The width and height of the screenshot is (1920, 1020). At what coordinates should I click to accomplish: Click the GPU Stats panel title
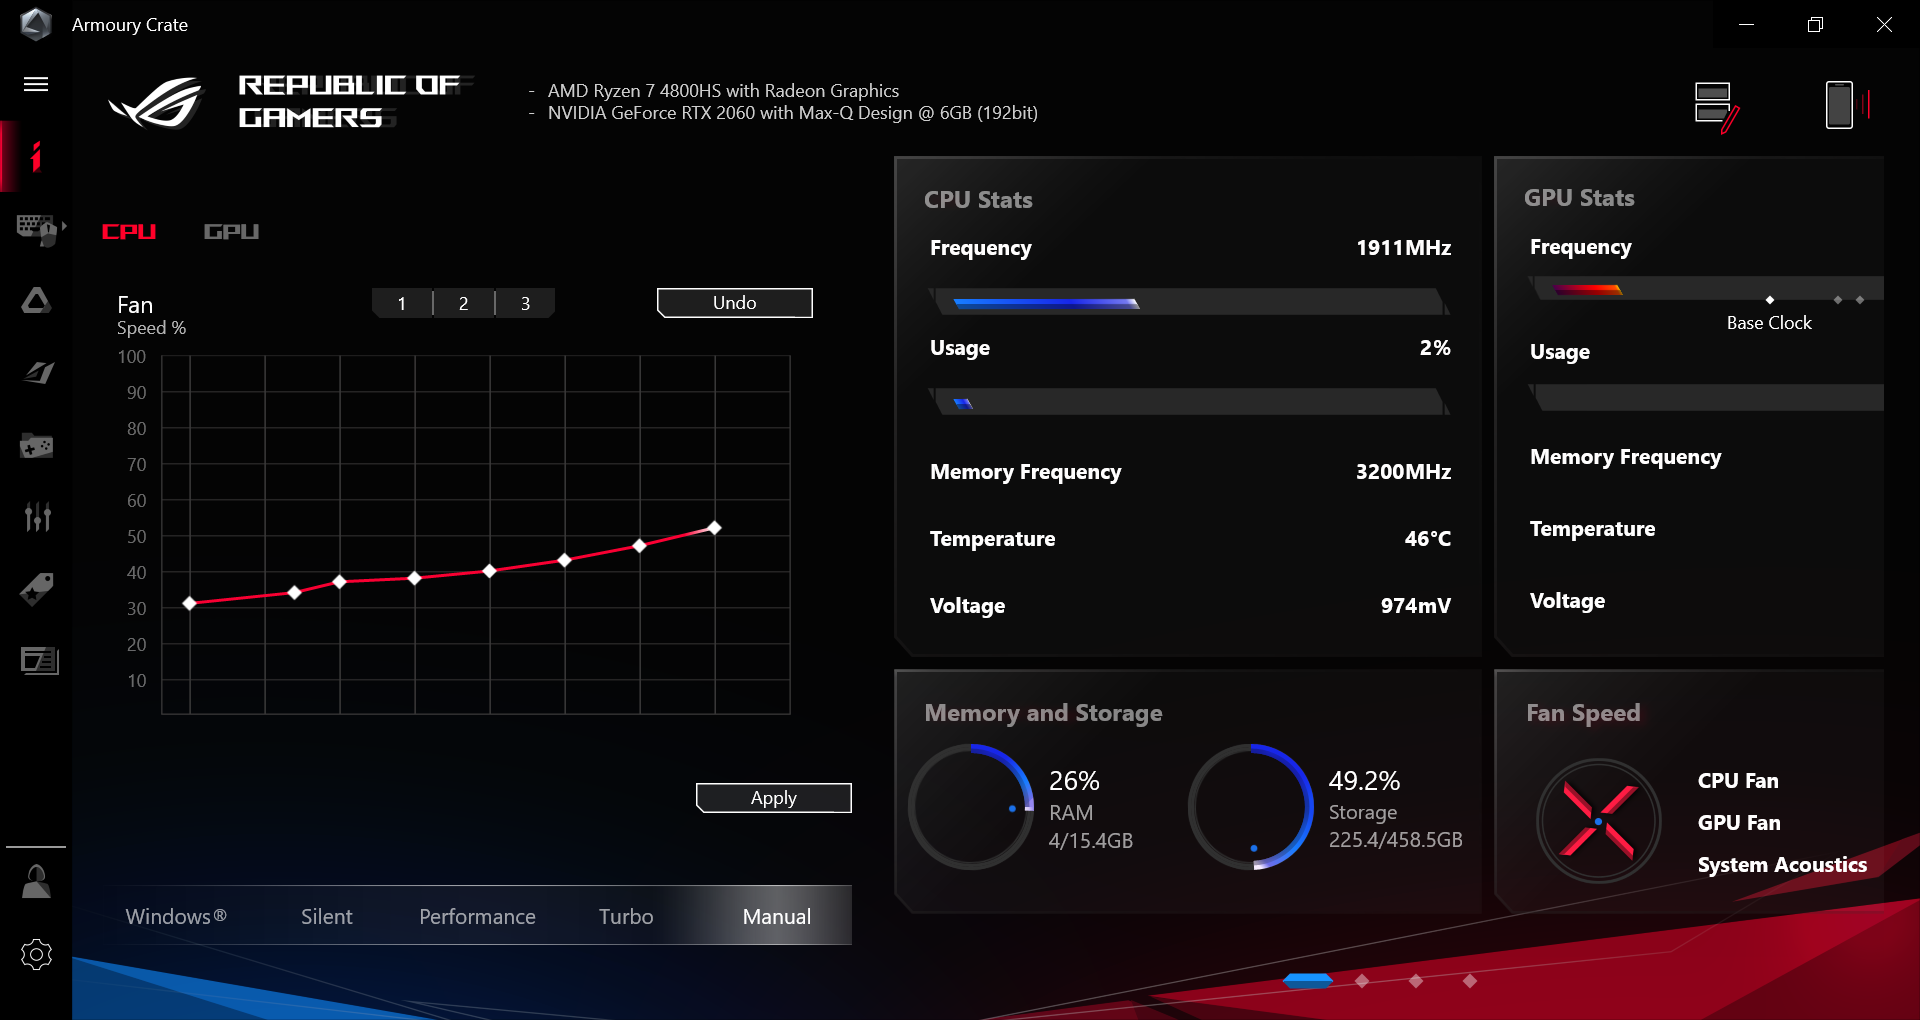point(1579,198)
